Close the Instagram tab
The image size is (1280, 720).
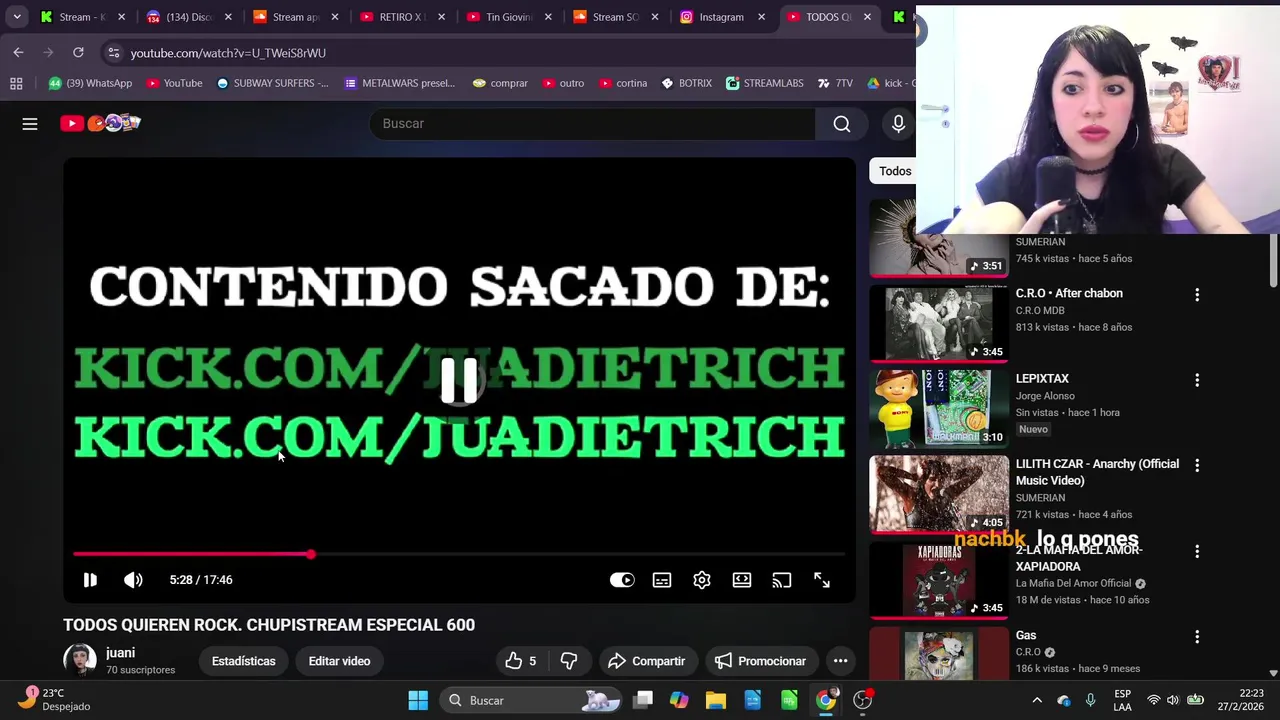[x=761, y=17]
